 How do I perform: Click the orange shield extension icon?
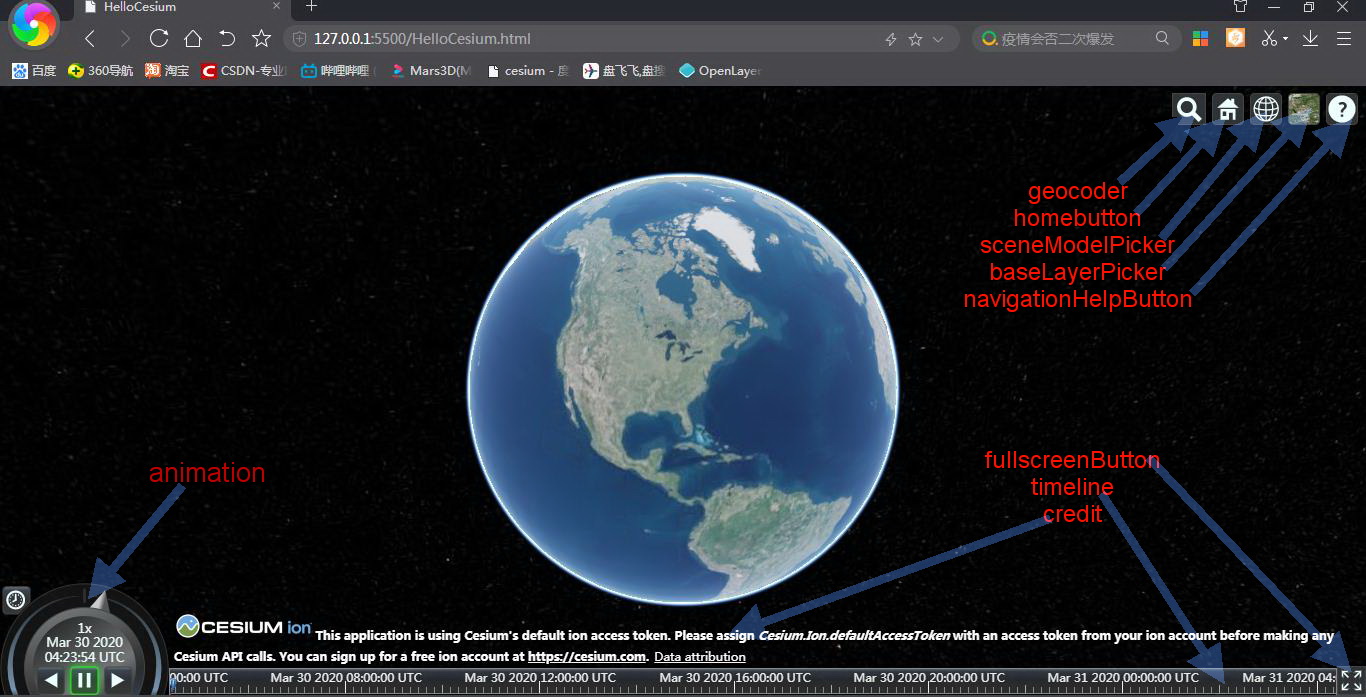point(1236,38)
